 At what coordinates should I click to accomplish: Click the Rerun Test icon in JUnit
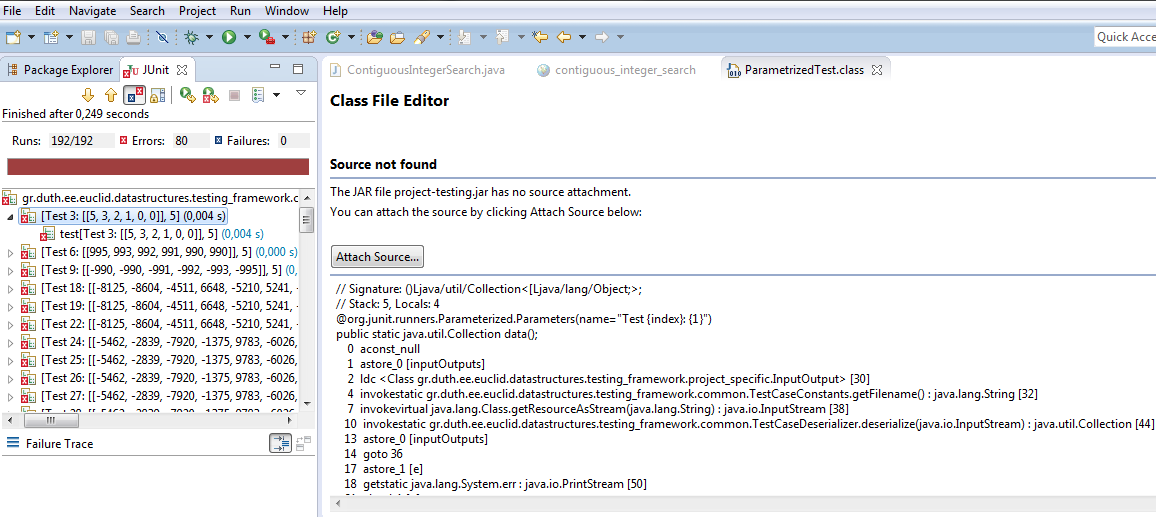pyautogui.click(x=187, y=95)
